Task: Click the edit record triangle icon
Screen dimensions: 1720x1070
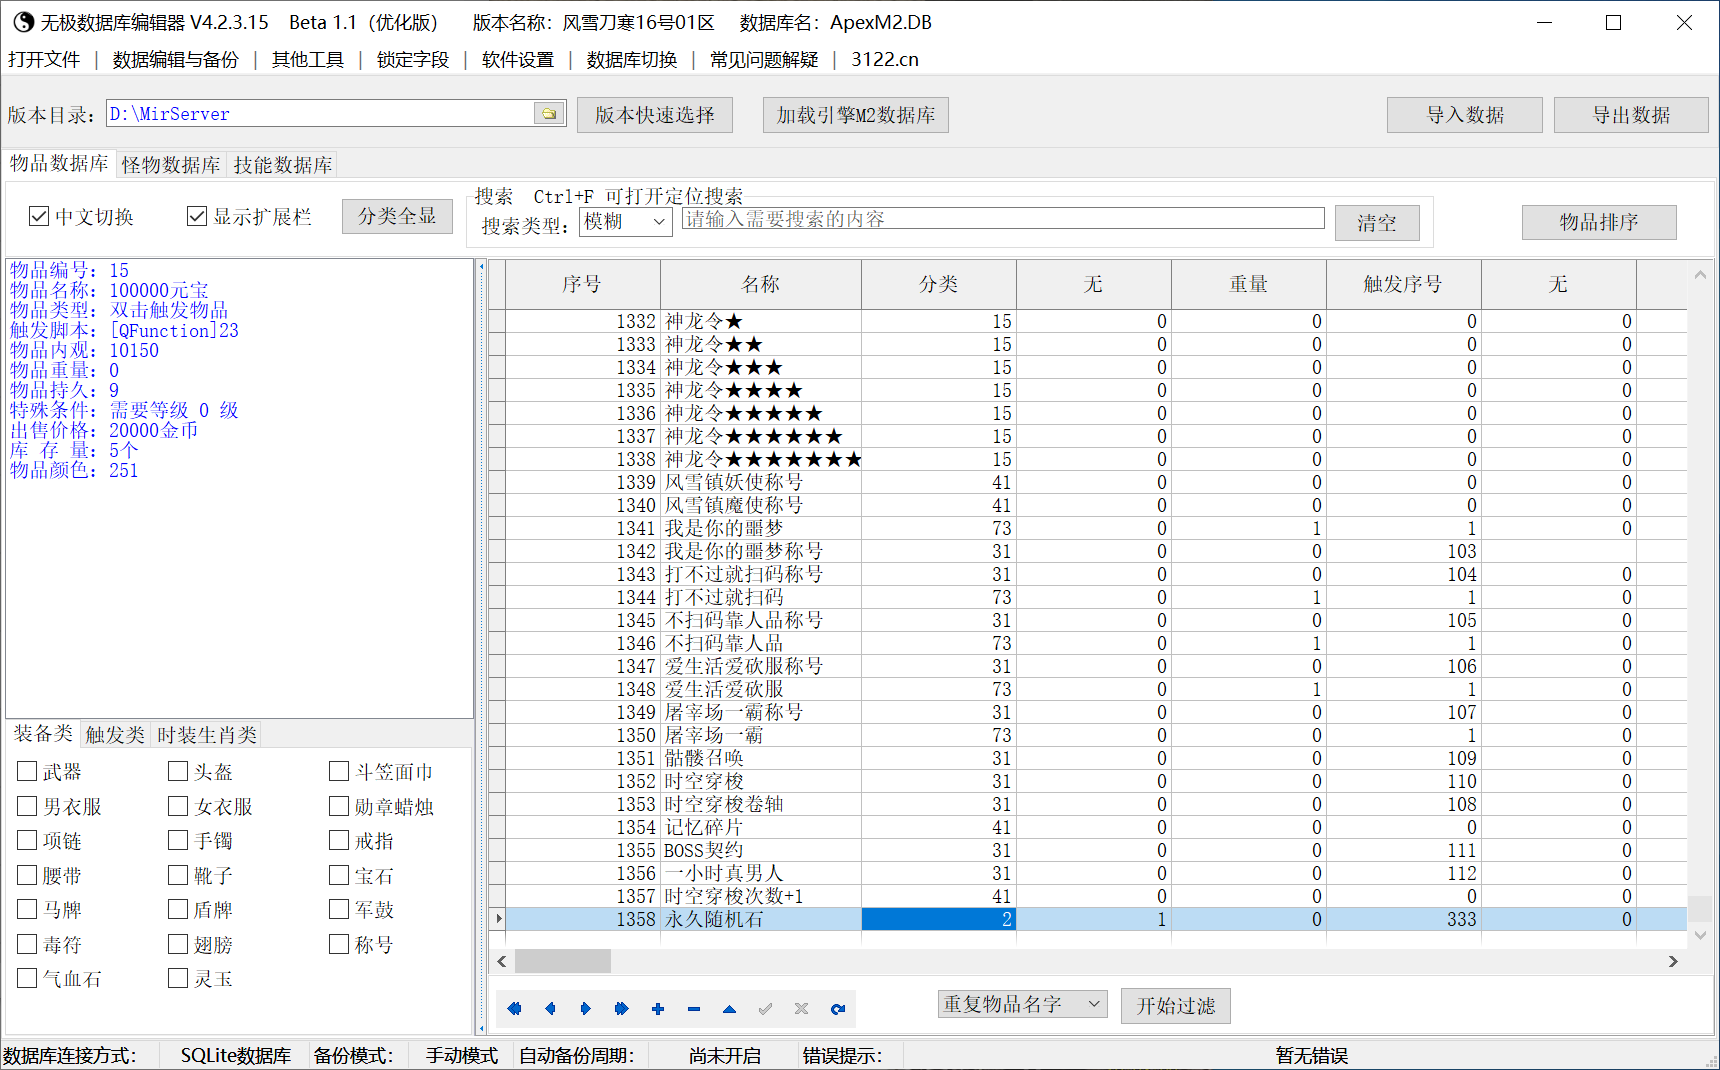Action: pos(730,1008)
